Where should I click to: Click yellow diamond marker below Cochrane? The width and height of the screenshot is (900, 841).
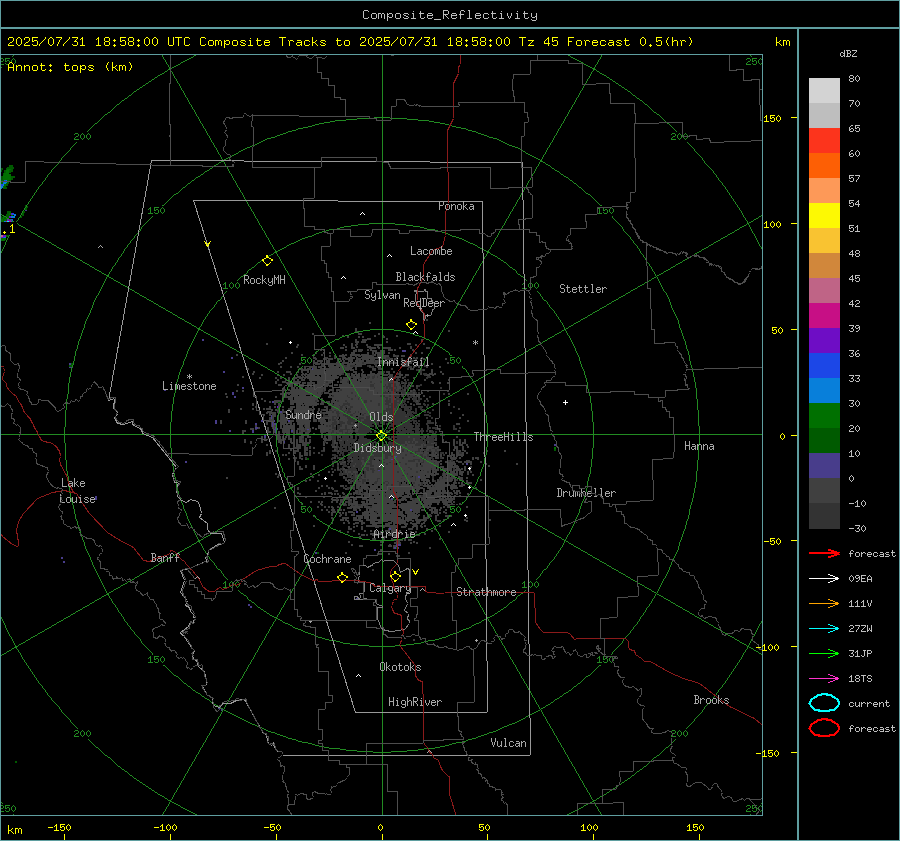[x=342, y=577]
